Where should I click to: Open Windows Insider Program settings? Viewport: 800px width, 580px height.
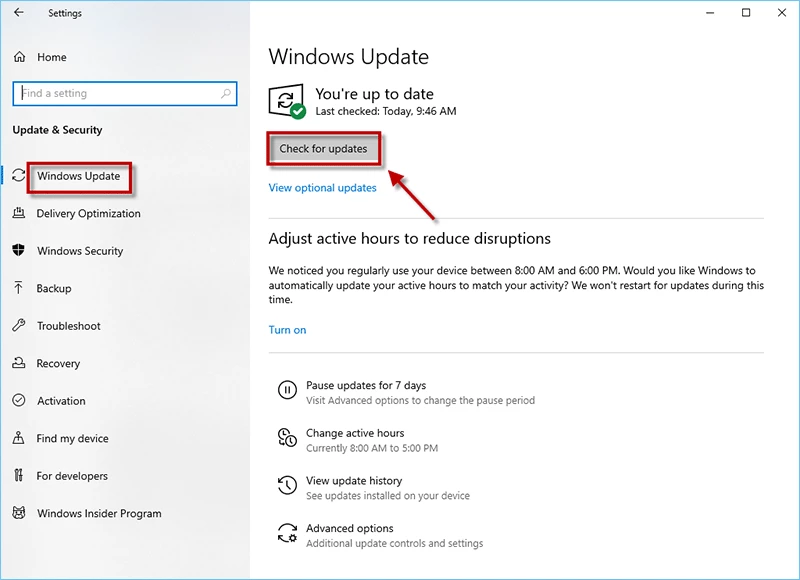(99, 514)
